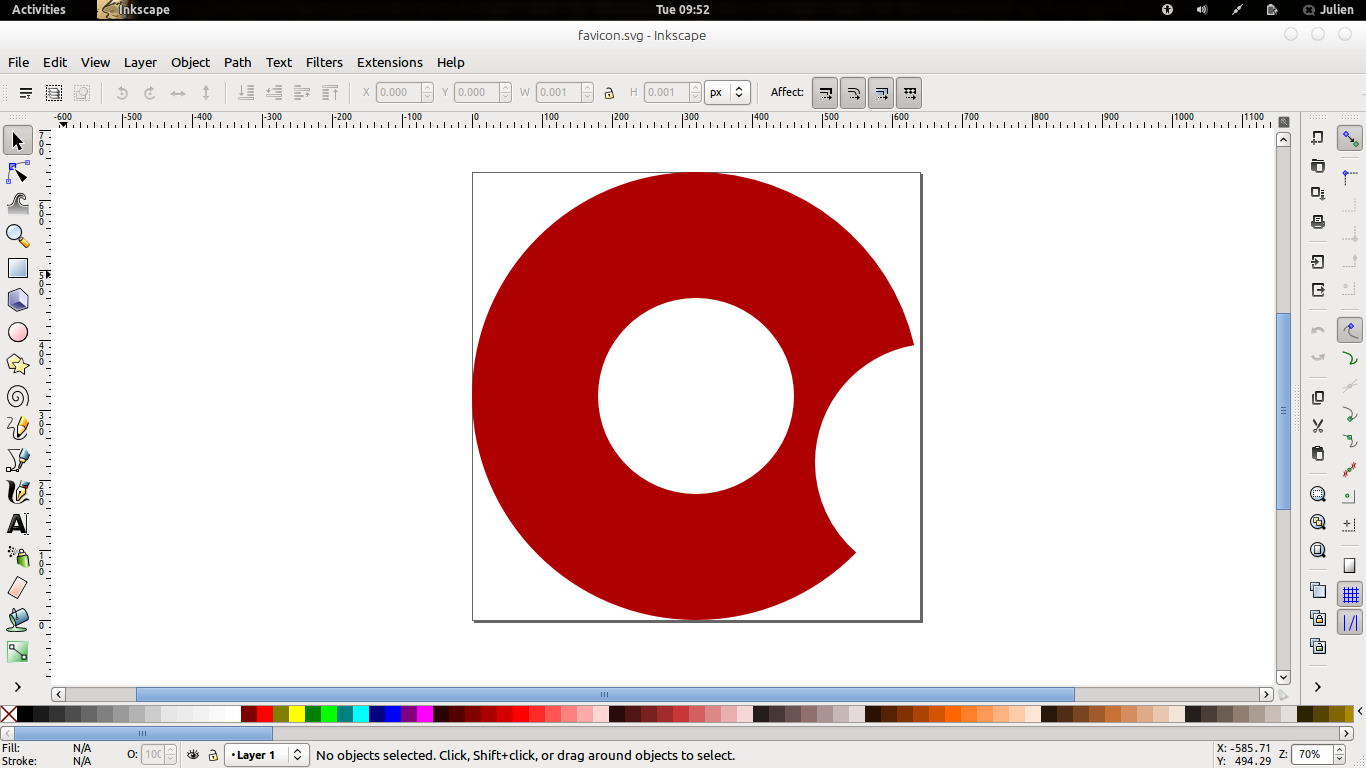Viewport: 1366px width, 768px height.
Task: Select the Calligraphy tool
Action: click(x=17, y=492)
